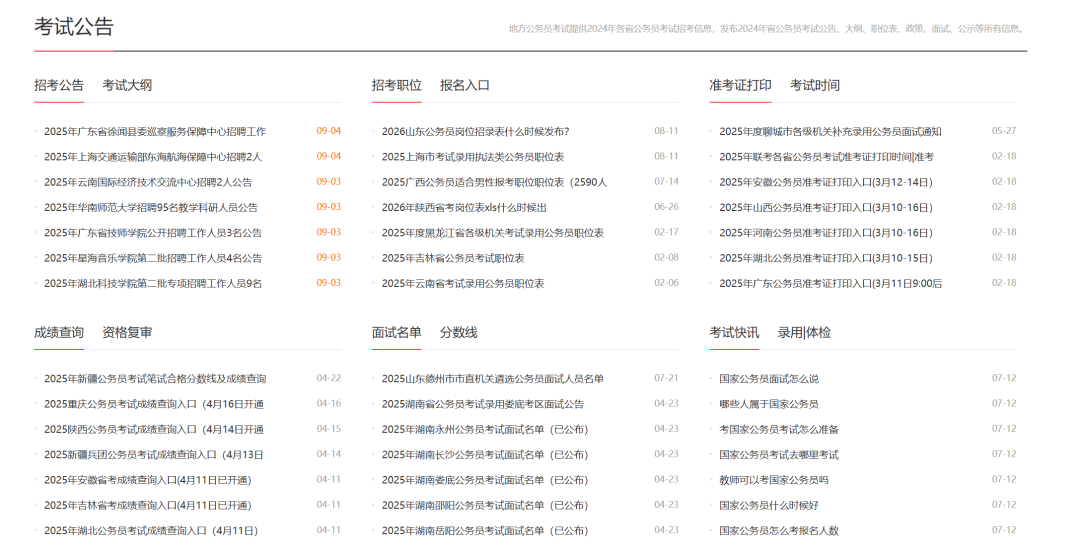Select the 资格复审 tab
The width and height of the screenshot is (1080, 550).
coord(127,333)
